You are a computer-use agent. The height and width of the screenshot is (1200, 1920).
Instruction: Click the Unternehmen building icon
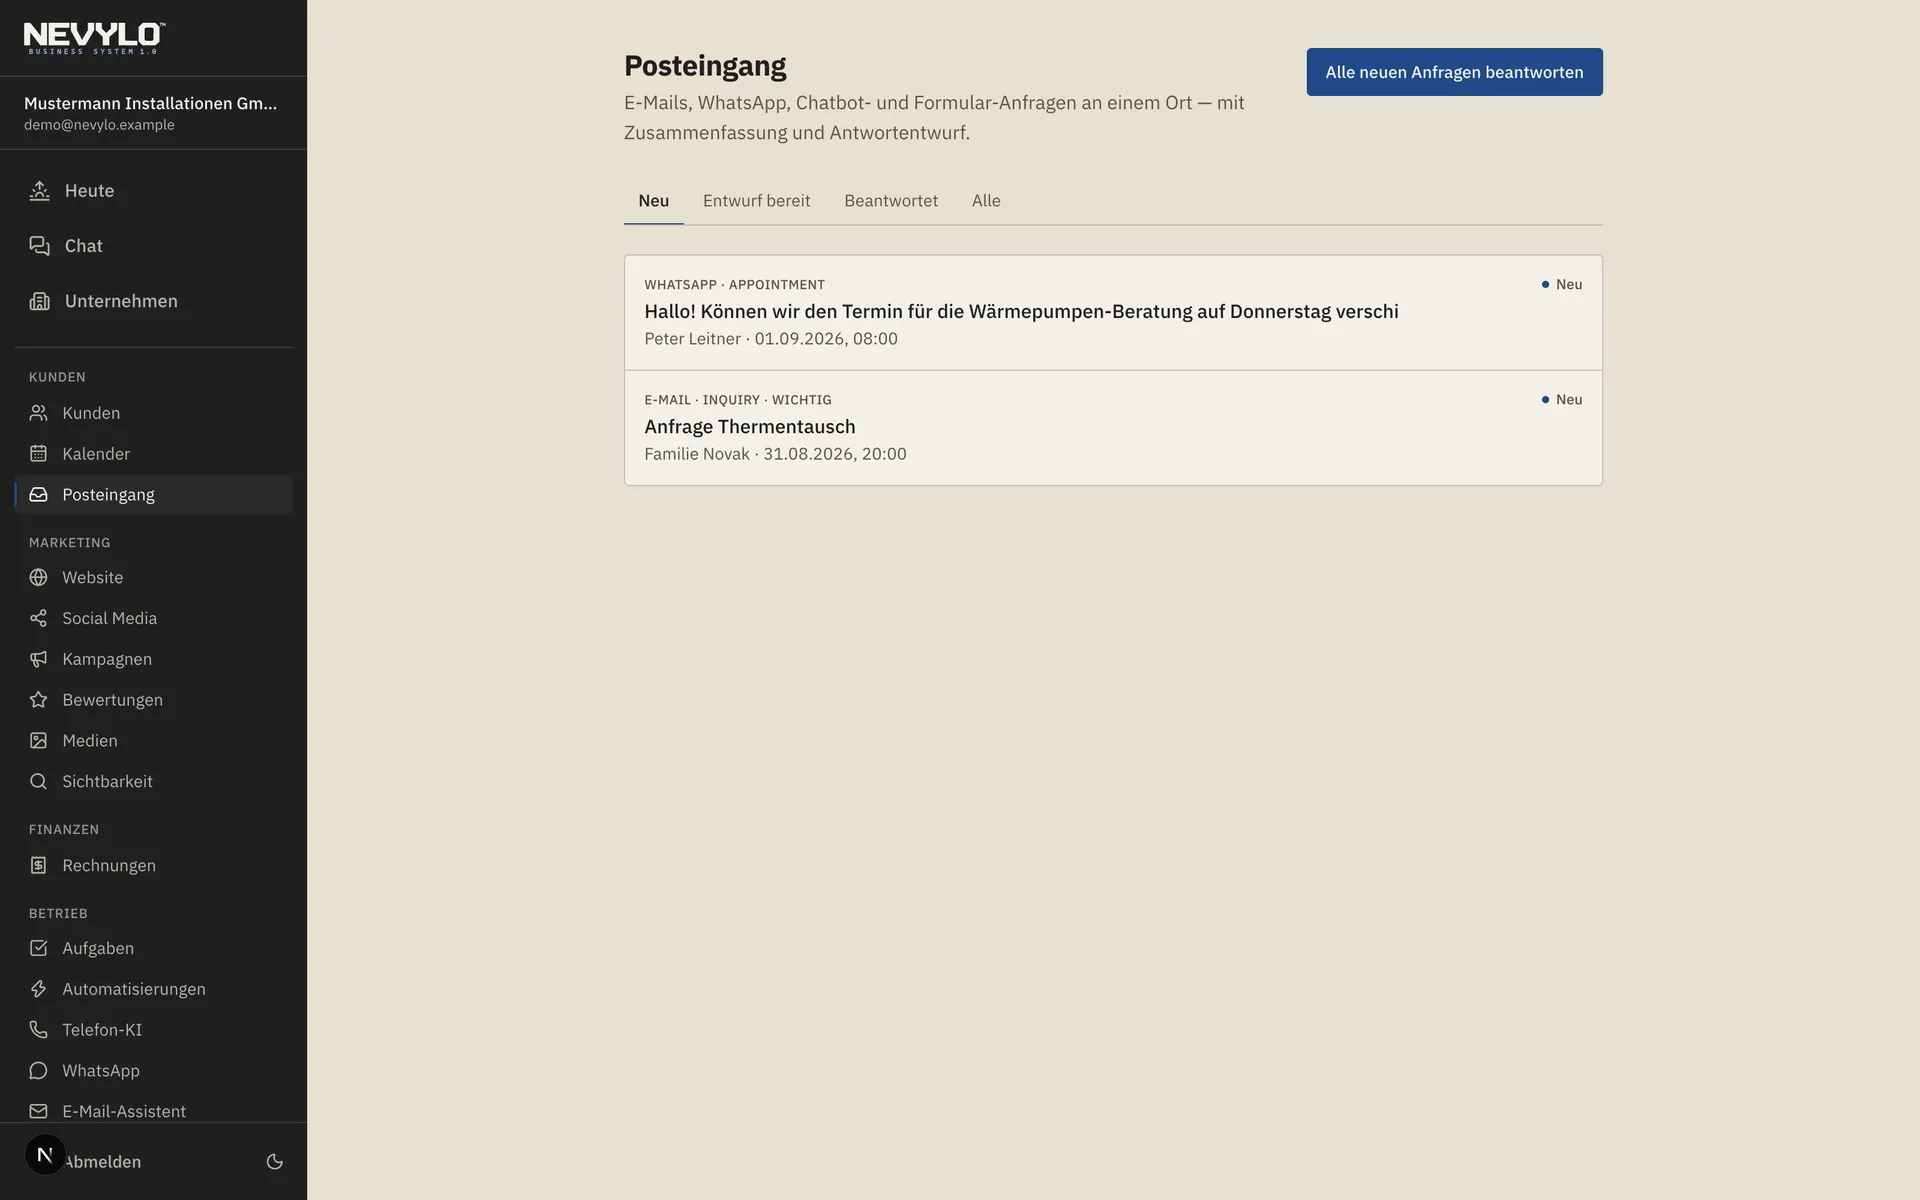pos(39,301)
